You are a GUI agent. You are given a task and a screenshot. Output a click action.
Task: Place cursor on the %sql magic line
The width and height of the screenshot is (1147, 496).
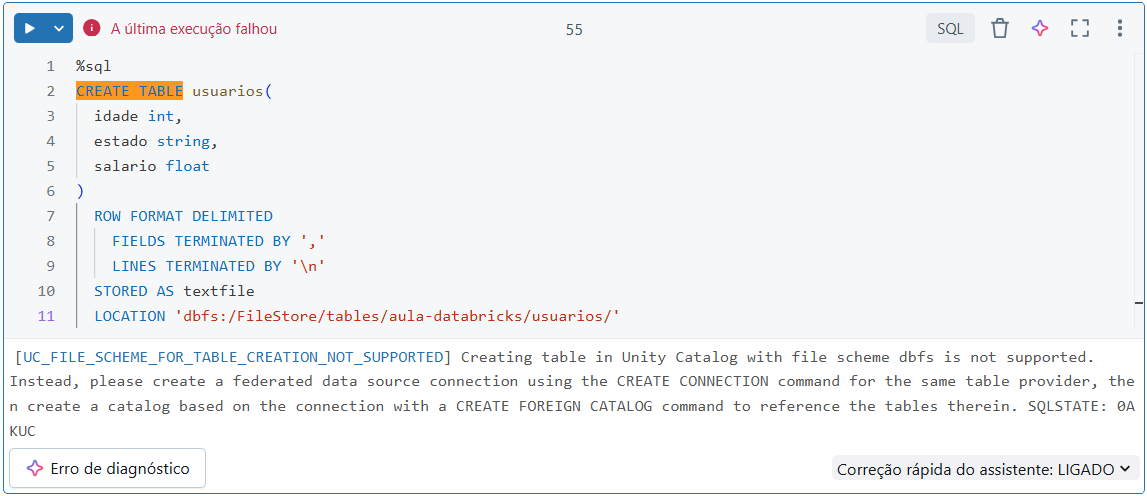point(94,67)
